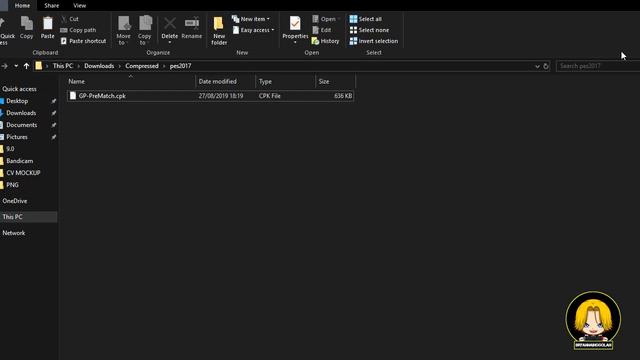Go up one folder level arrow
The image size is (640, 360).
27,66
